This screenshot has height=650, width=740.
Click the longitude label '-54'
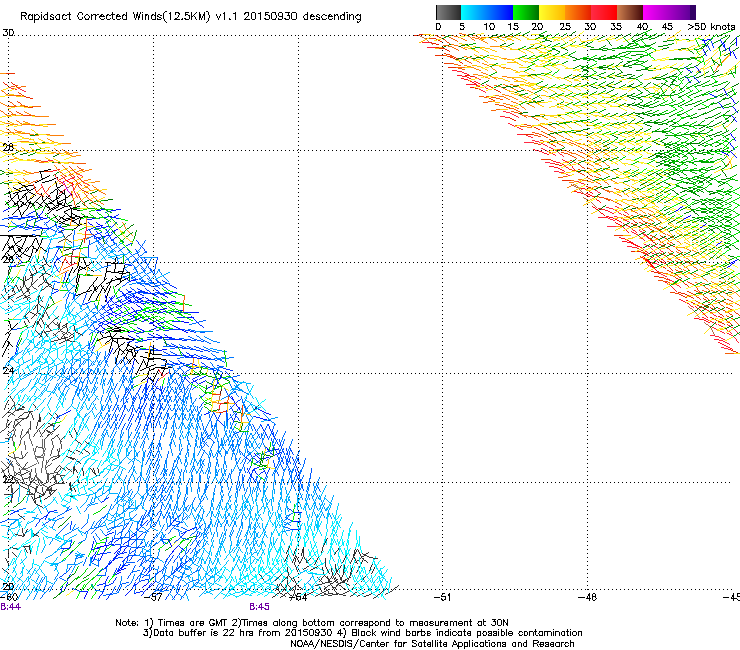click(x=298, y=597)
